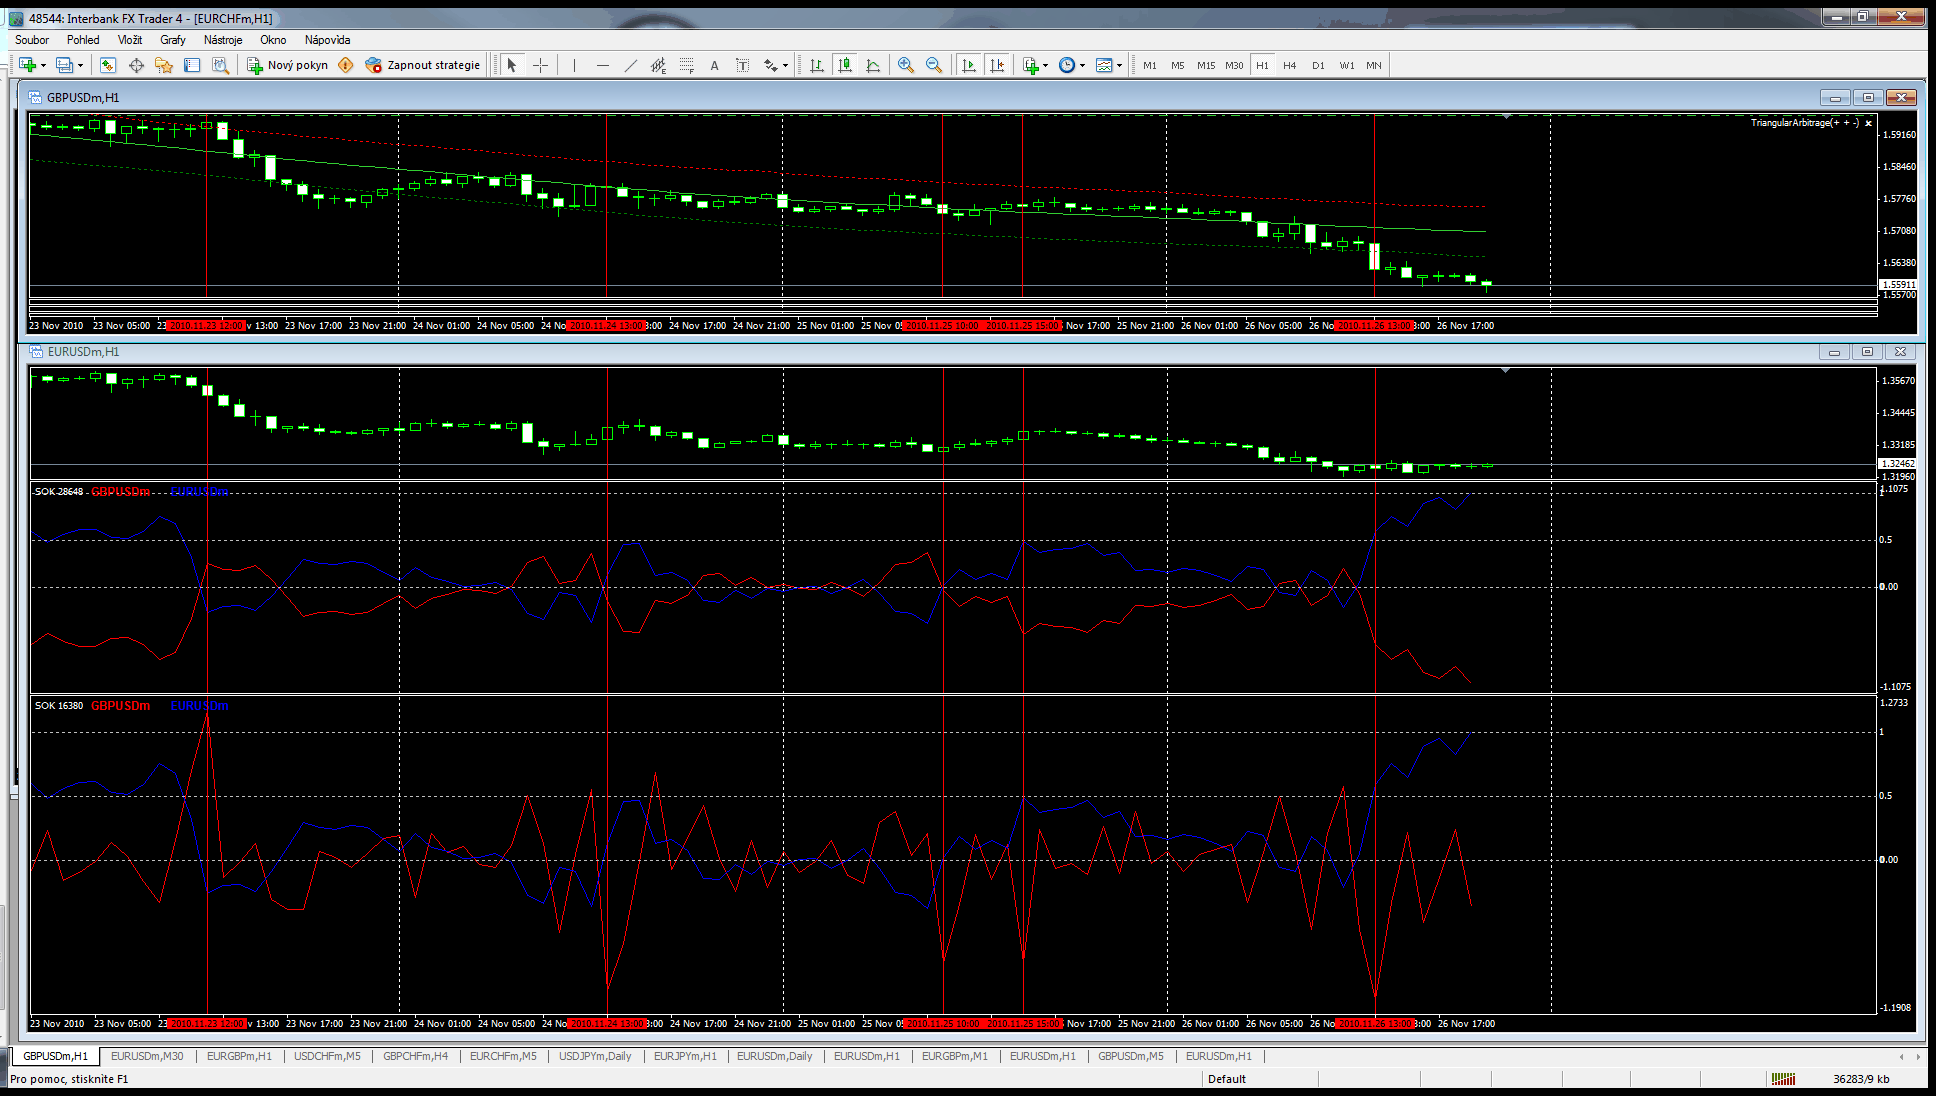Image resolution: width=1936 pixels, height=1096 pixels.
Task: Switch to EURUSDm,M30 chart tab
Action: (147, 1056)
